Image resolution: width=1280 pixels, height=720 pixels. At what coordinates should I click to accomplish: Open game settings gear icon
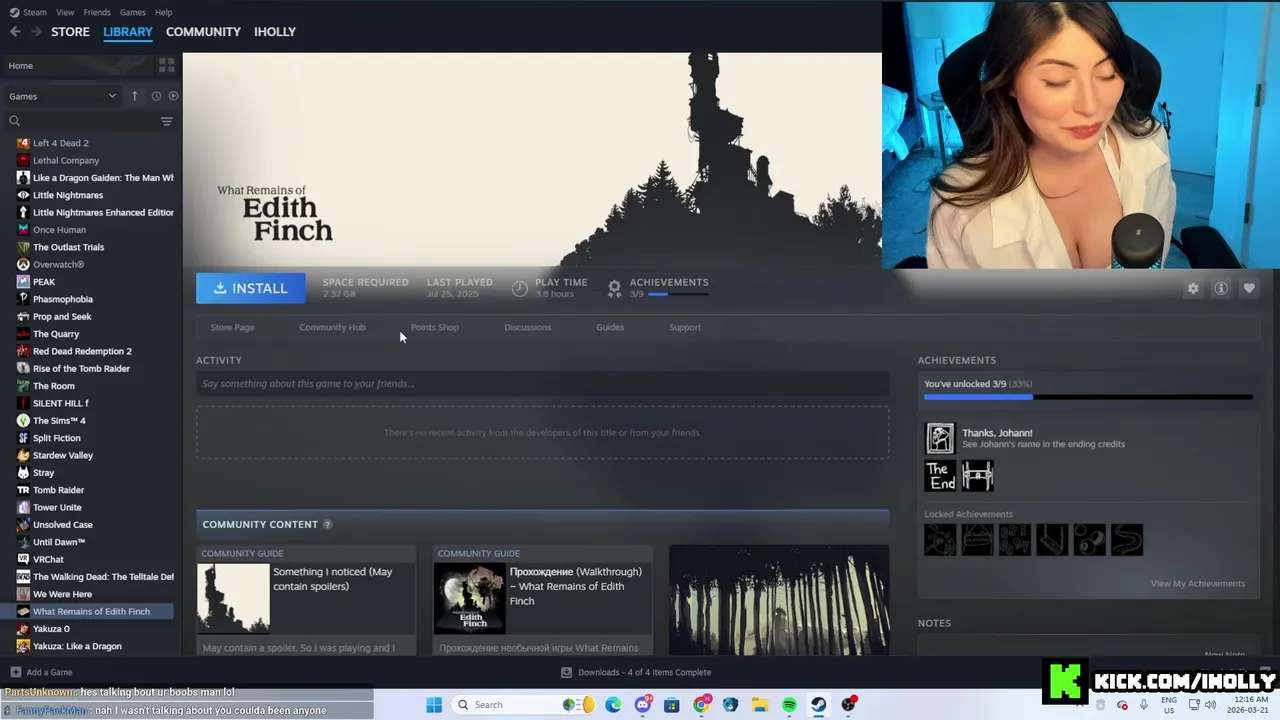pos(1193,288)
